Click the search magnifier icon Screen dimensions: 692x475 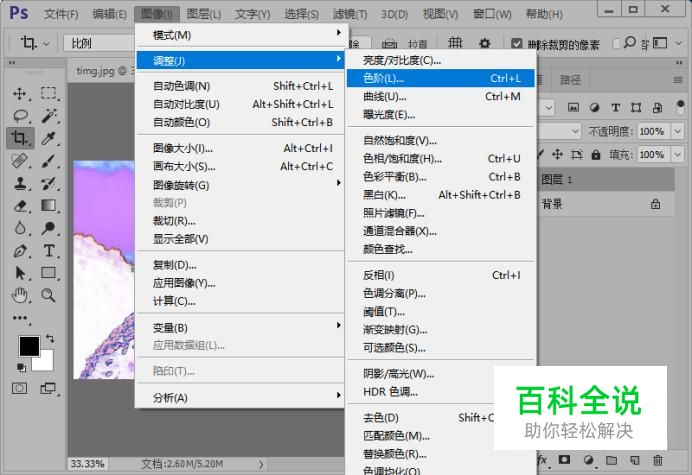pos(630,42)
